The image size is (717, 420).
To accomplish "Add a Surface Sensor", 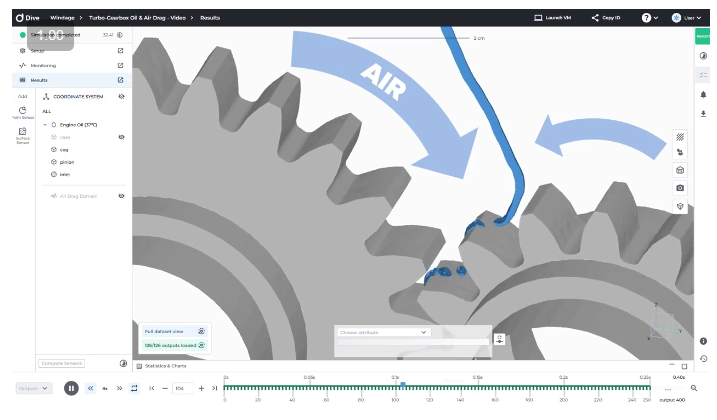I will pyautogui.click(x=22, y=135).
